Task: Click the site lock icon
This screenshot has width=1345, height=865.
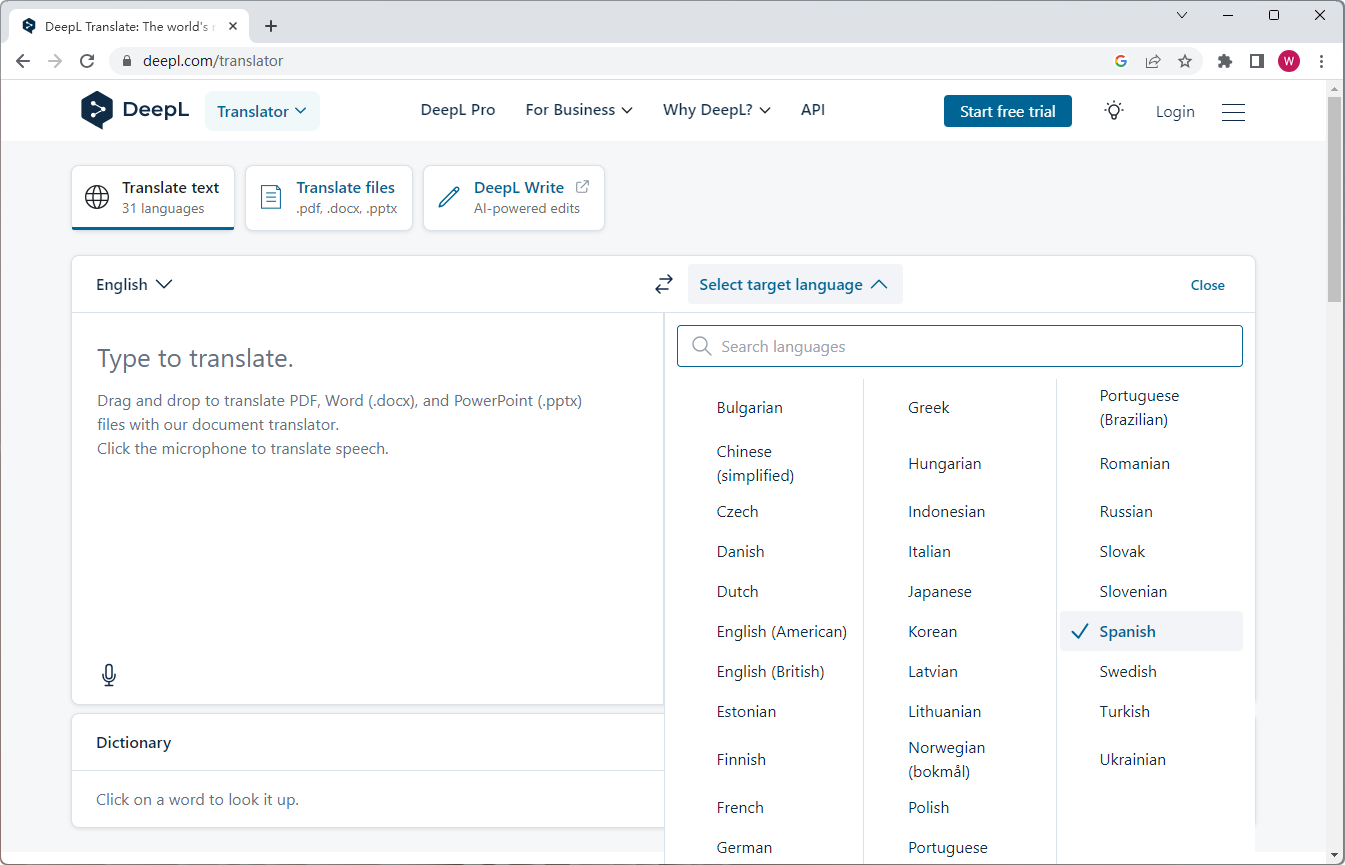Action: tap(126, 61)
